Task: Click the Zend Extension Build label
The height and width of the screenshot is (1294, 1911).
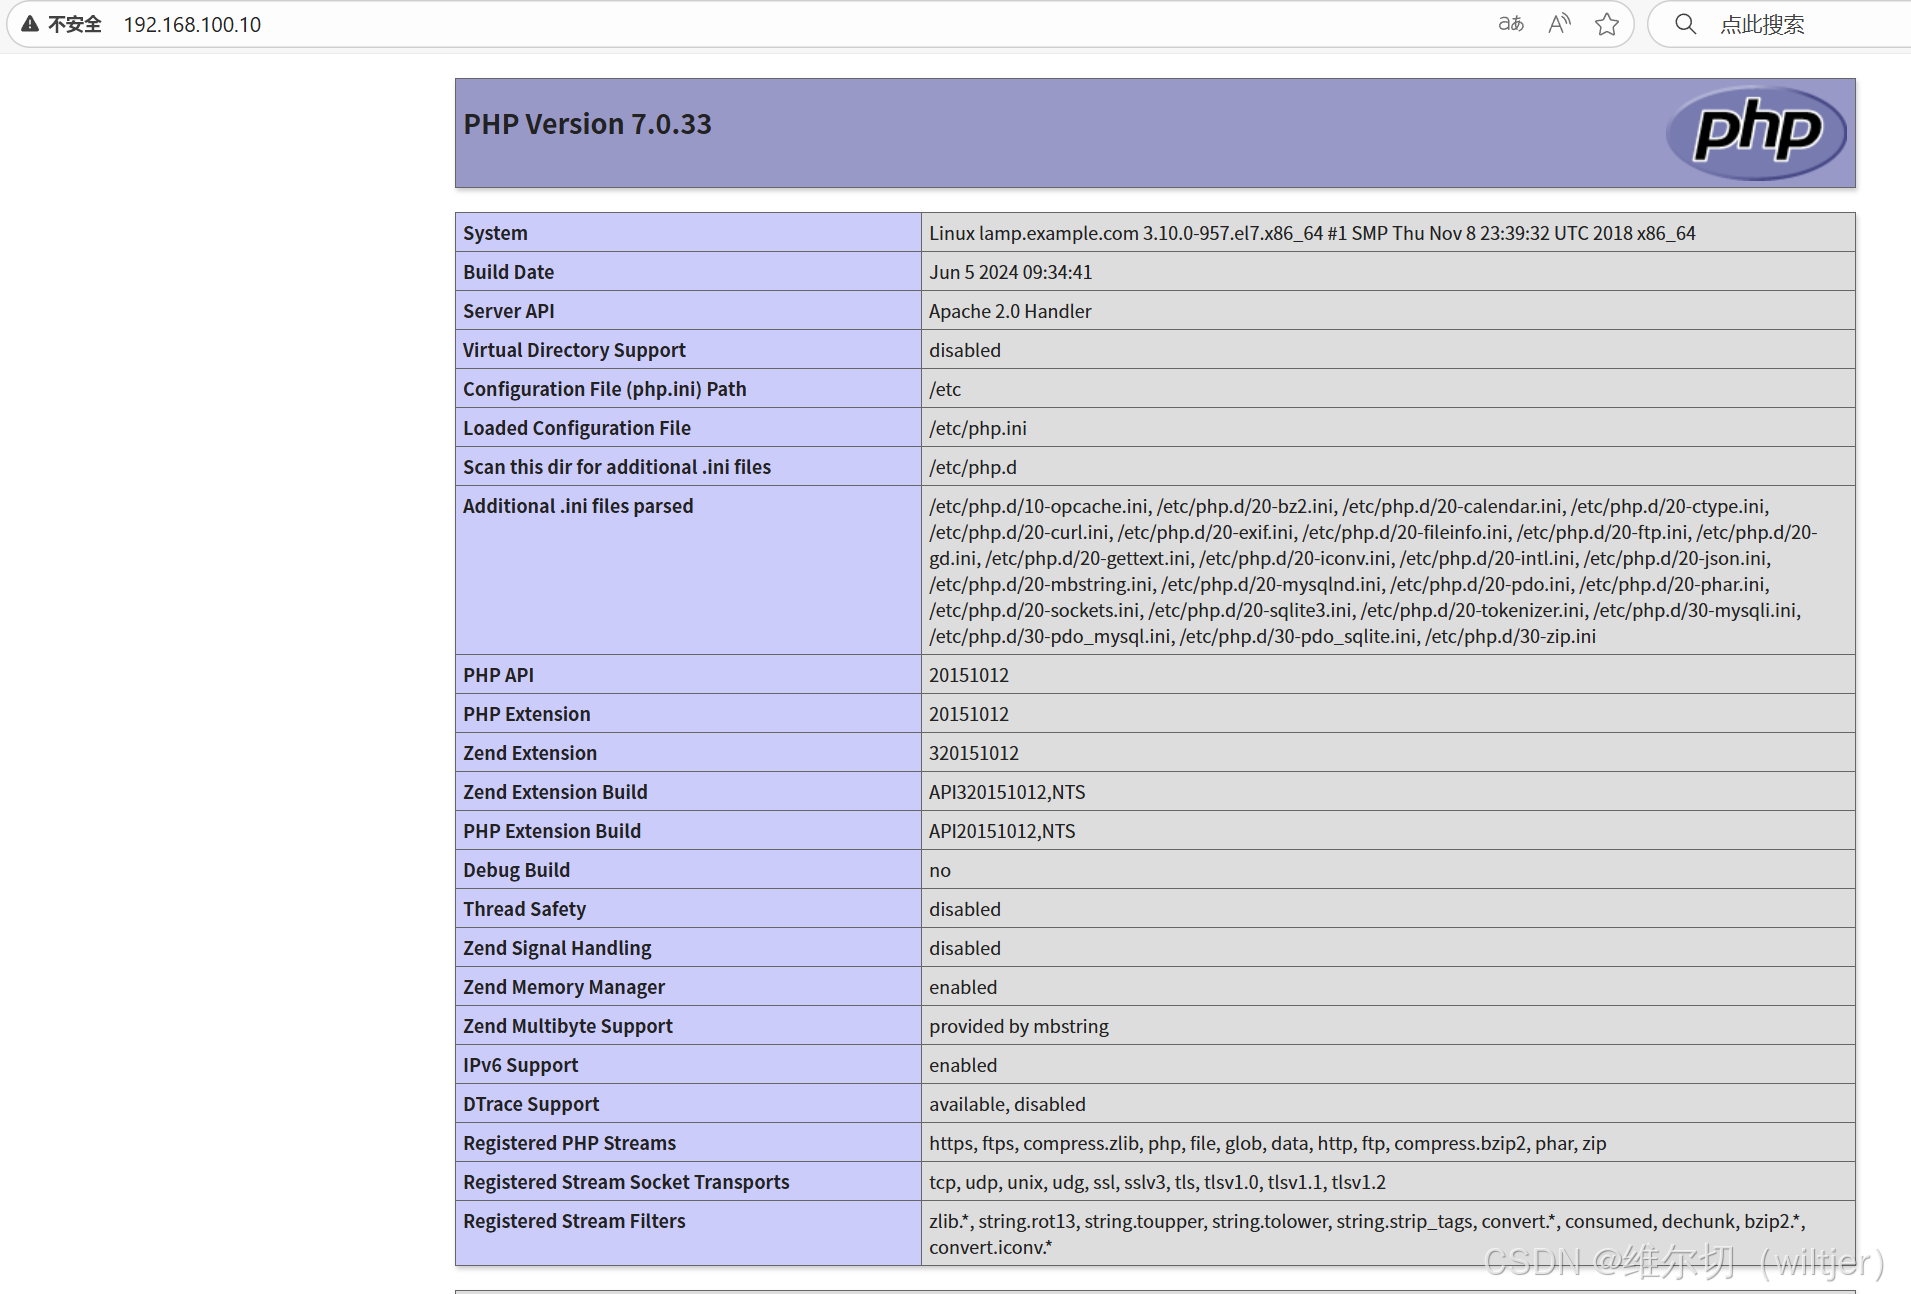Action: coord(555,792)
